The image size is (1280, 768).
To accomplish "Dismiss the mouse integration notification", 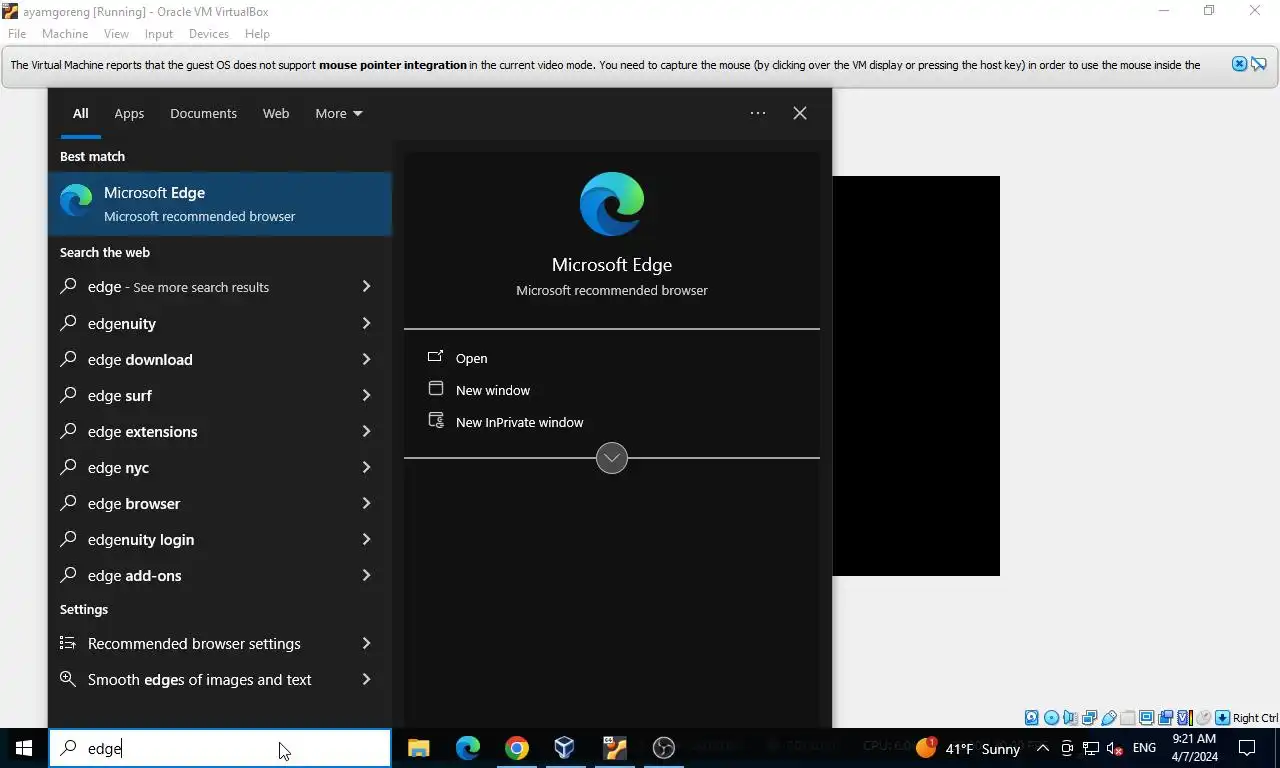I will click(1239, 64).
